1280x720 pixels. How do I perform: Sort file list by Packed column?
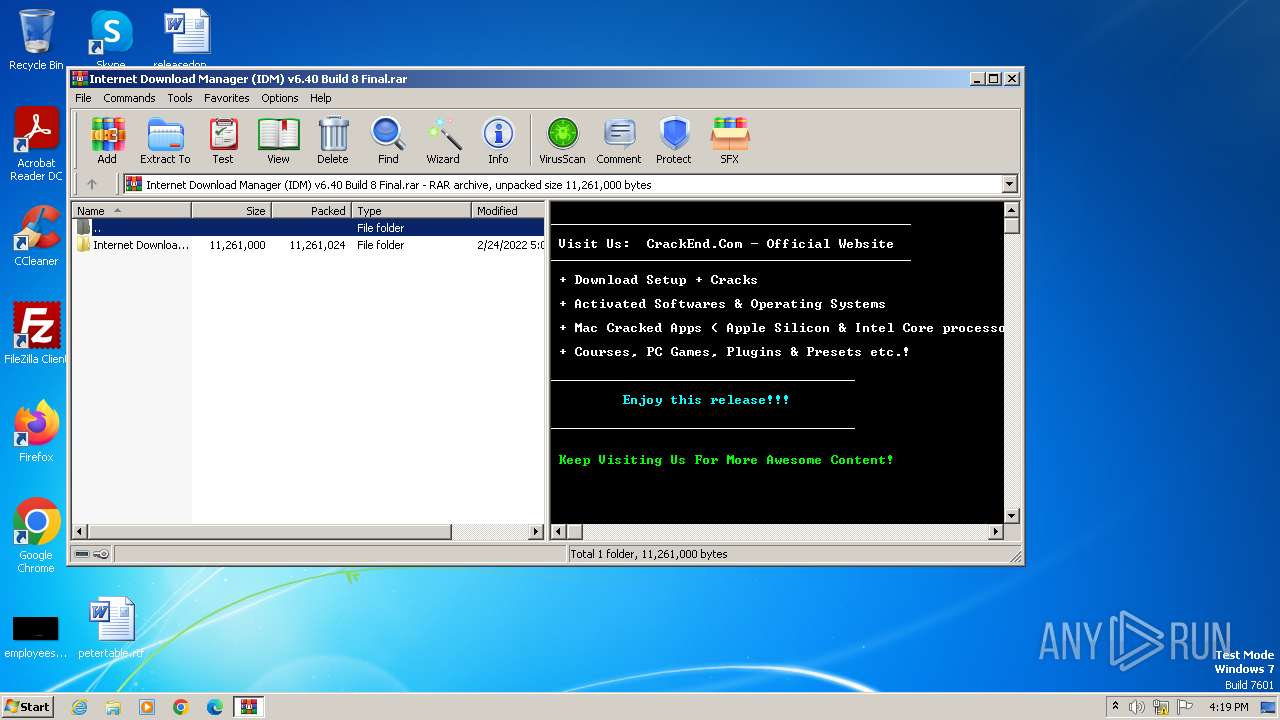311,210
